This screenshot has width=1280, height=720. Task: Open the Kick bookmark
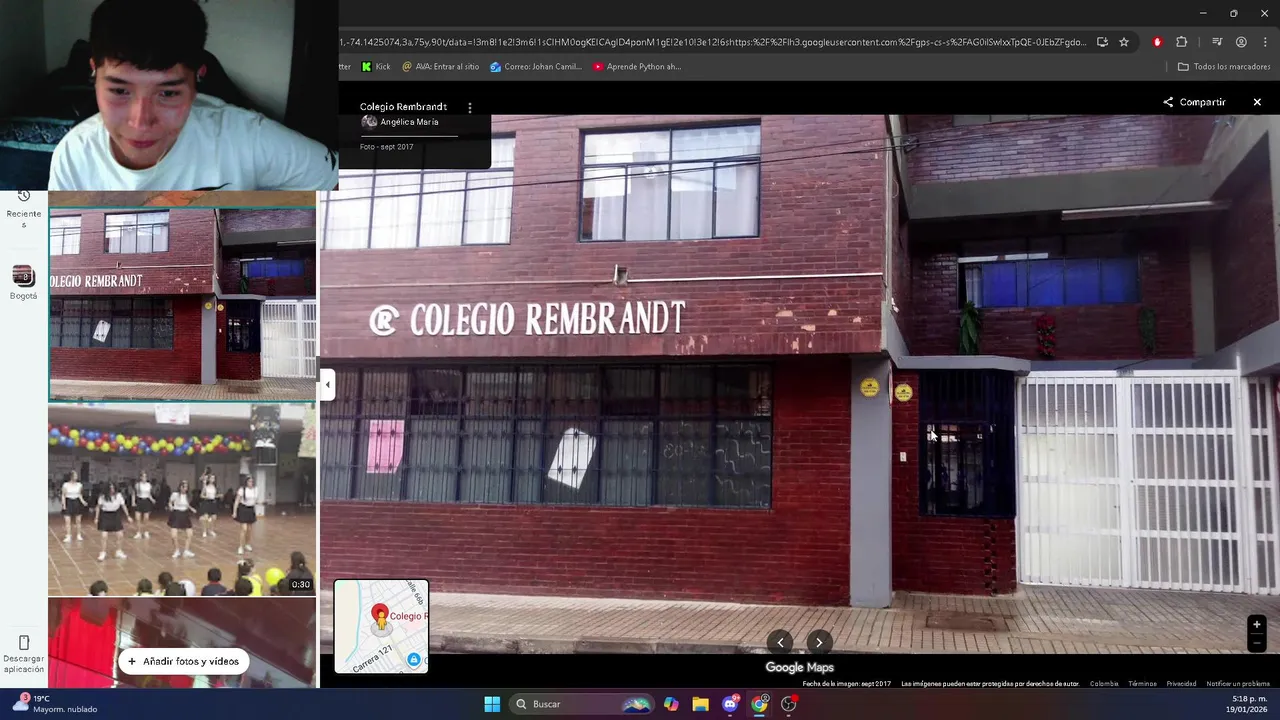pyautogui.click(x=376, y=67)
